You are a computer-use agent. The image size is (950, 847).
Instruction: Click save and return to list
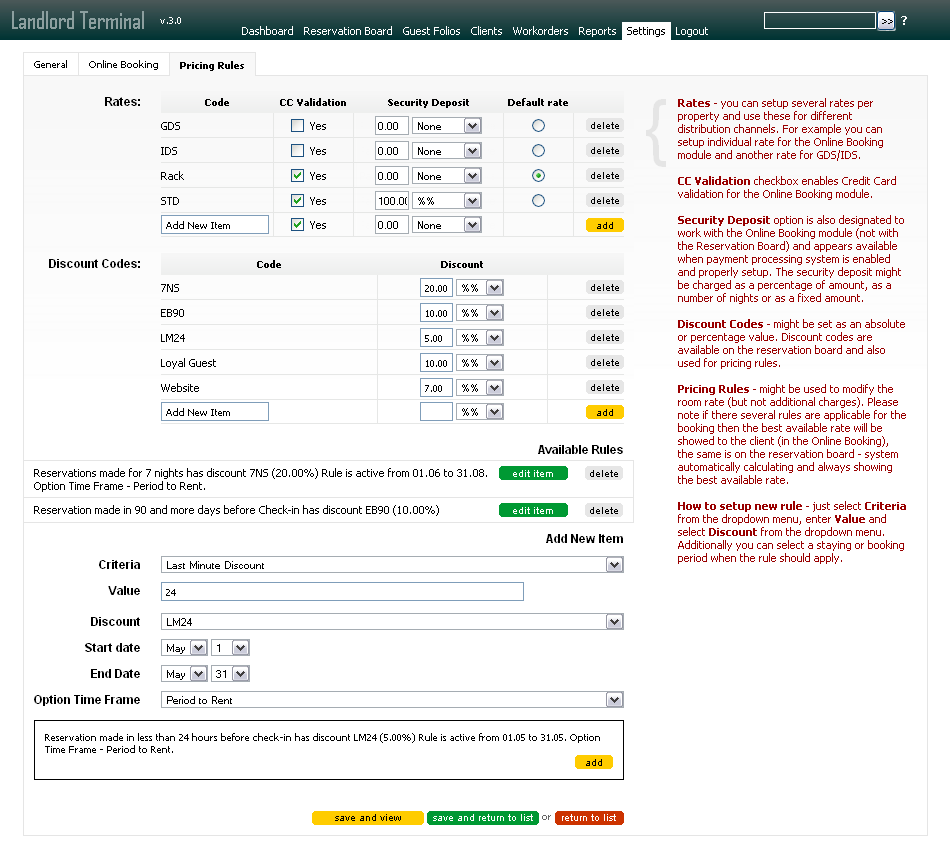coord(483,818)
